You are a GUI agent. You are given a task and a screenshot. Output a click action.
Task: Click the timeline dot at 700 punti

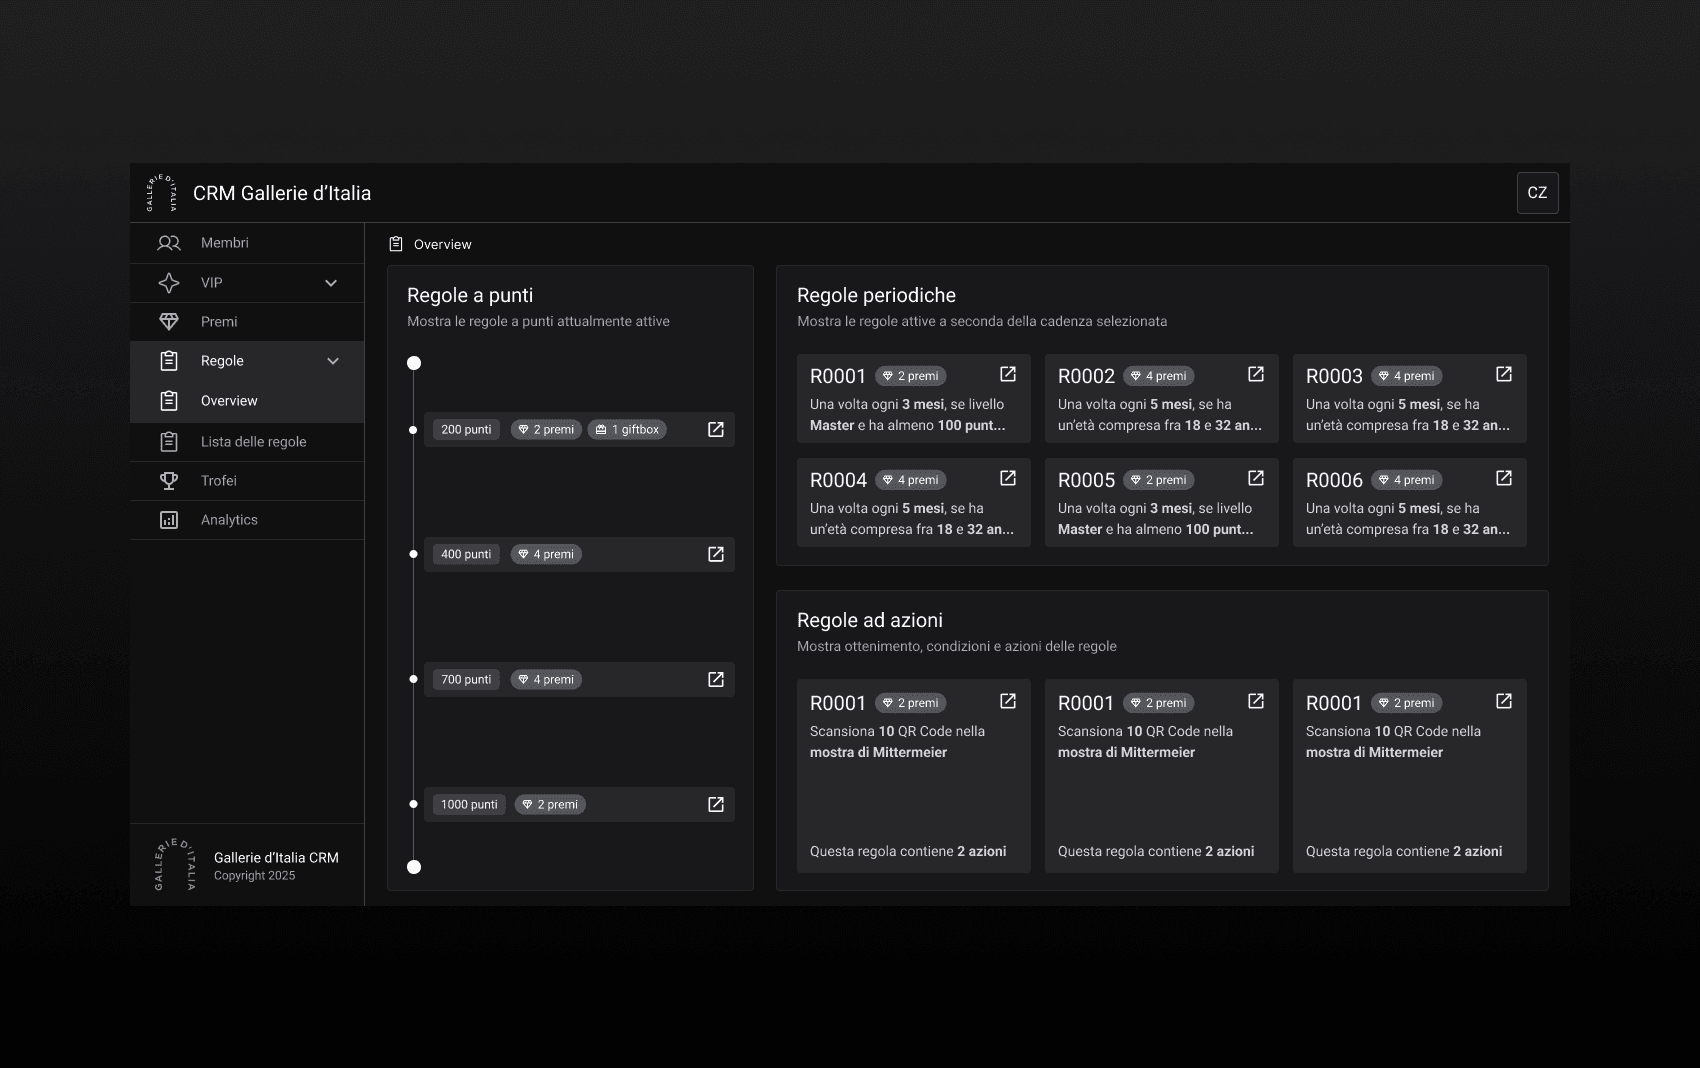point(414,679)
